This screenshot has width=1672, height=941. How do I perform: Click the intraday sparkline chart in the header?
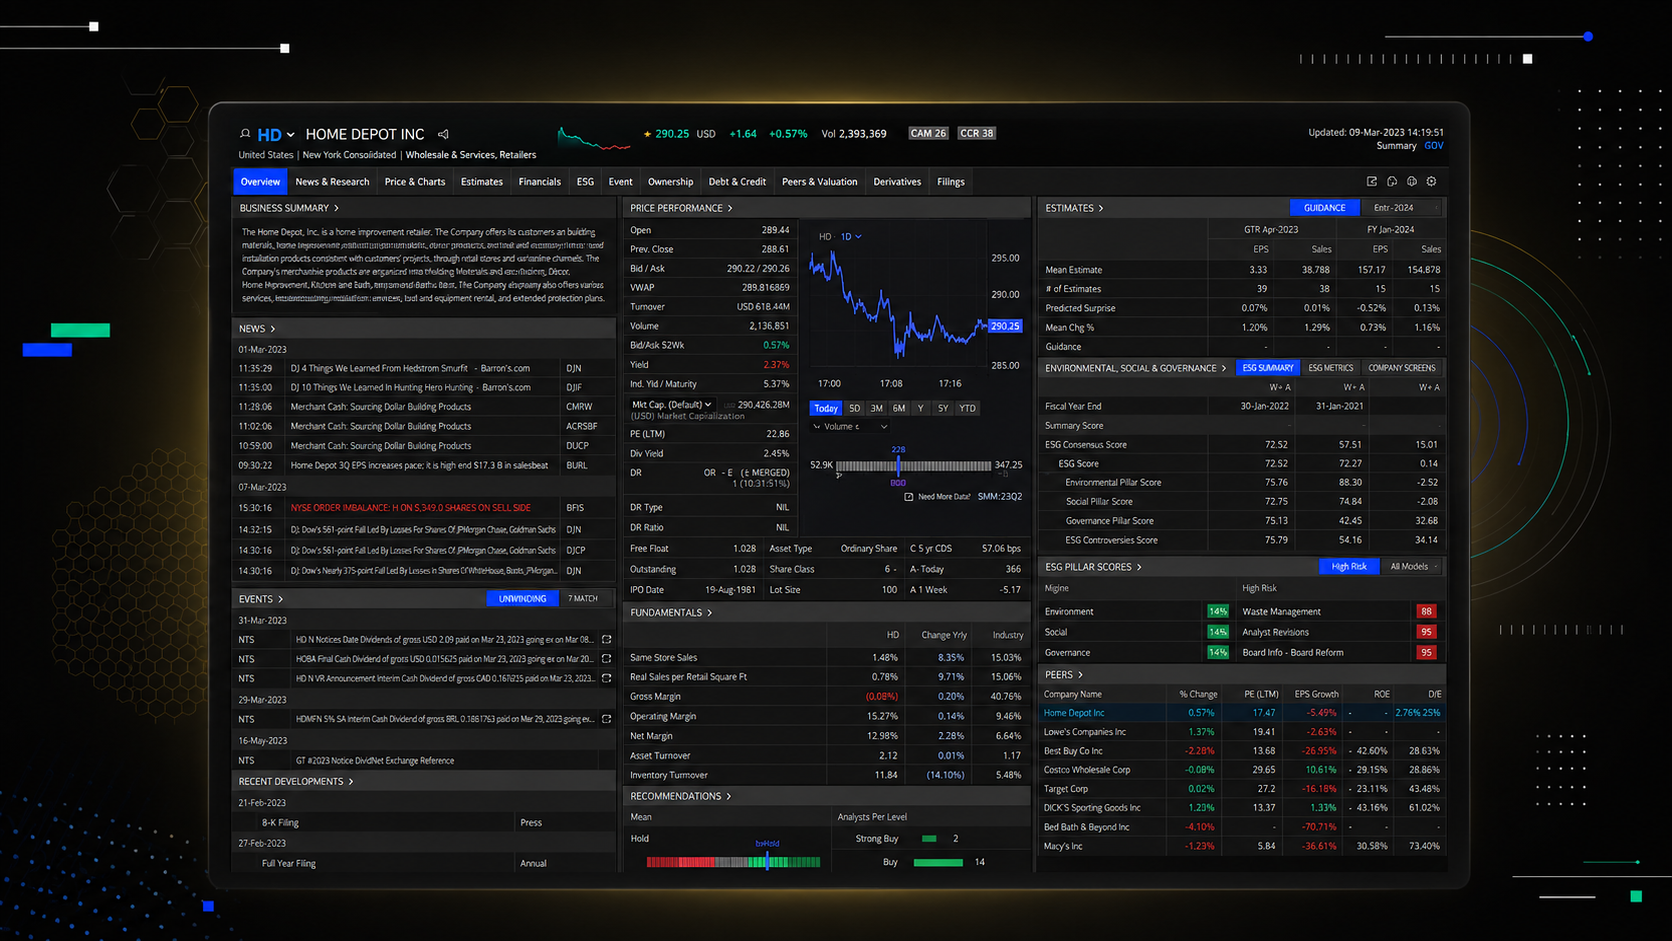pyautogui.click(x=594, y=138)
